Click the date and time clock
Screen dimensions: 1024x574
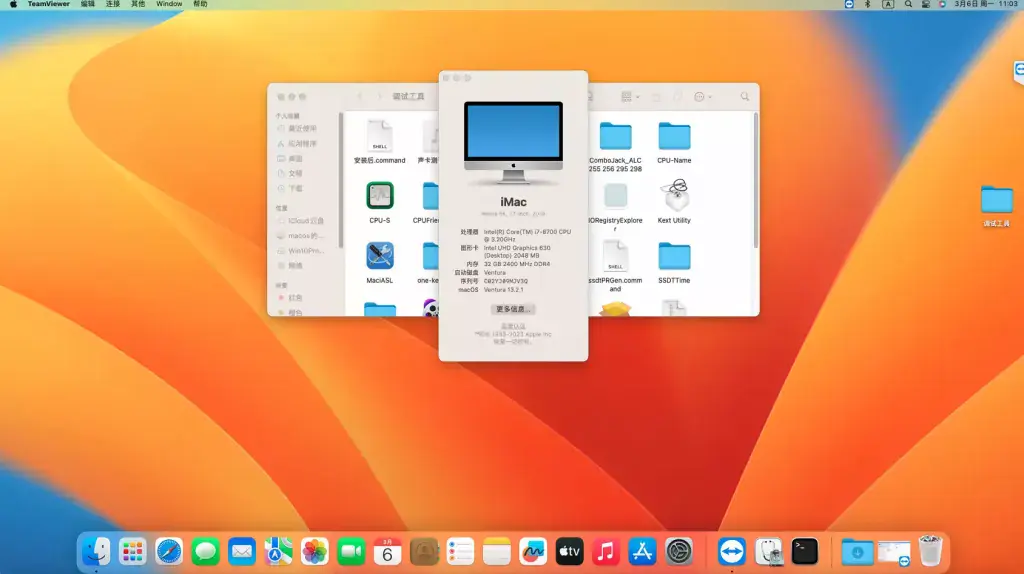click(986, 4)
